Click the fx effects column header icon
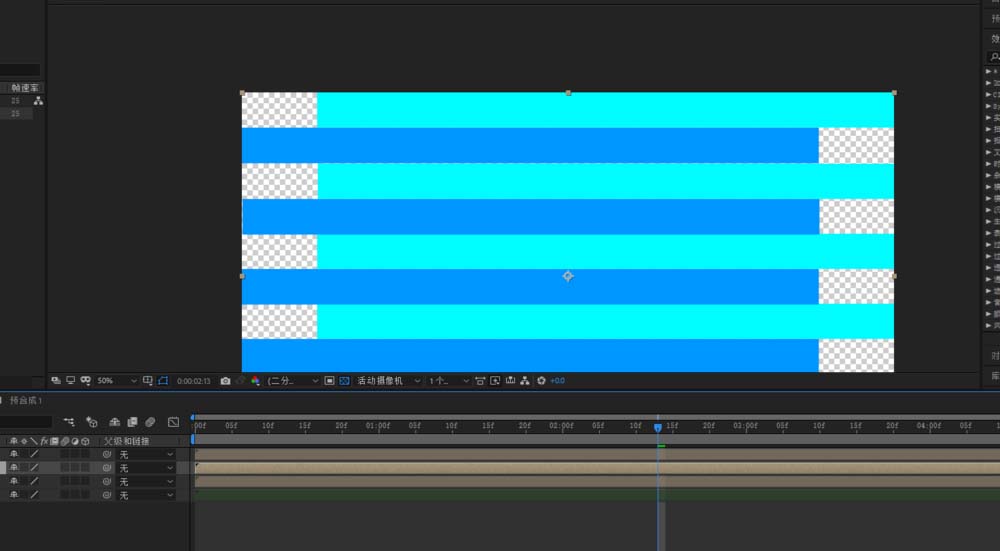 [x=45, y=441]
